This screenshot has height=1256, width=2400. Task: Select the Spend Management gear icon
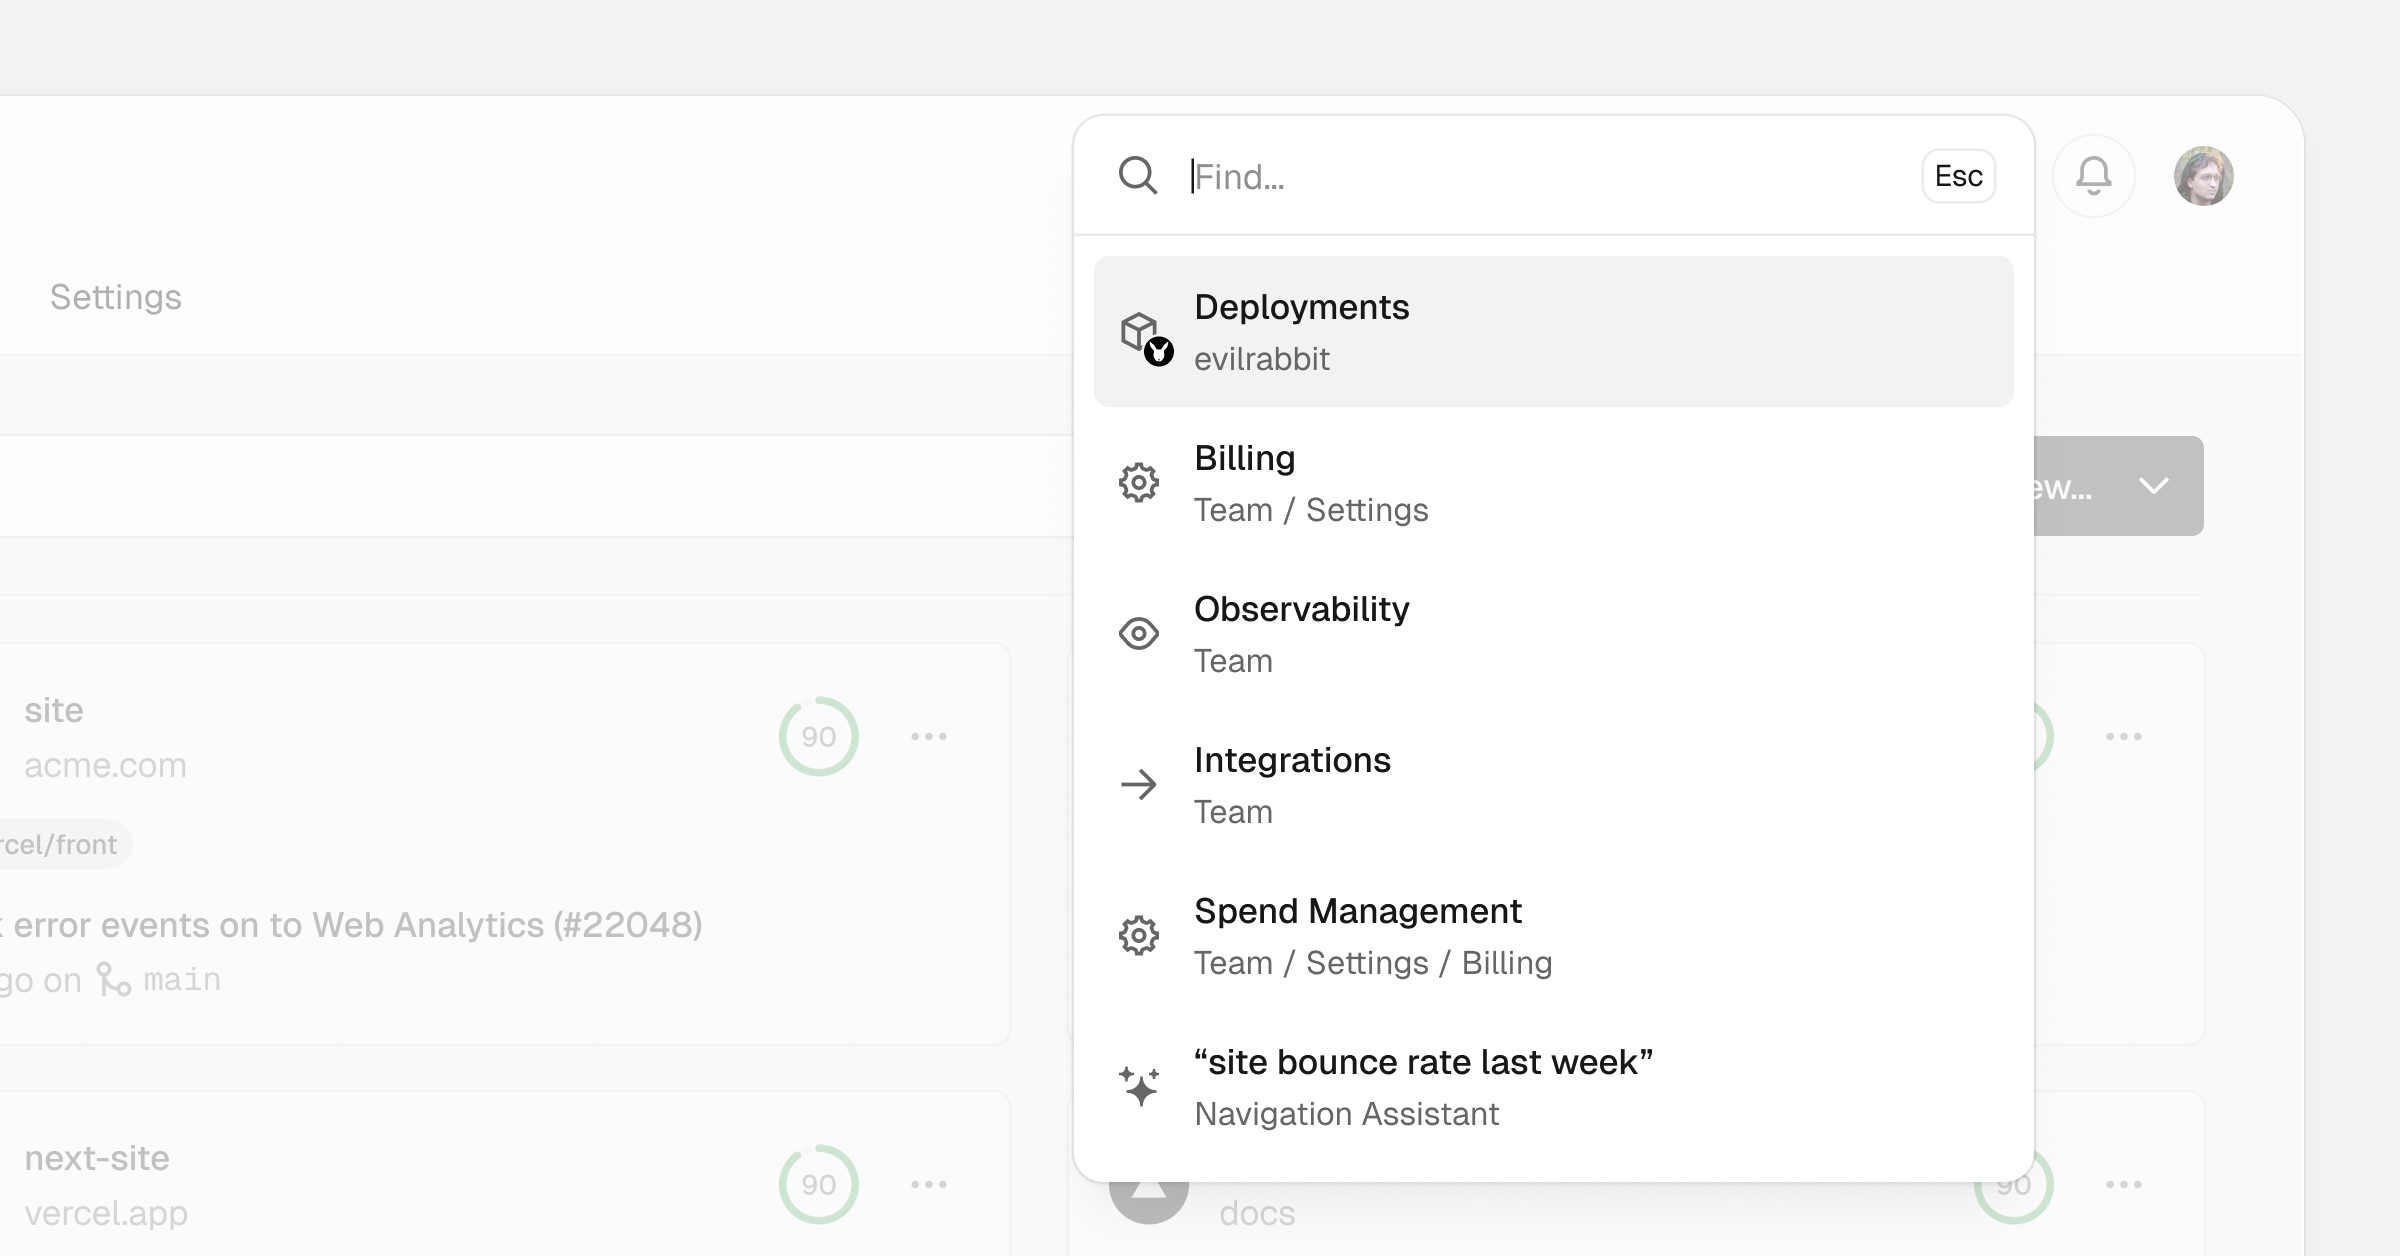pos(1139,935)
